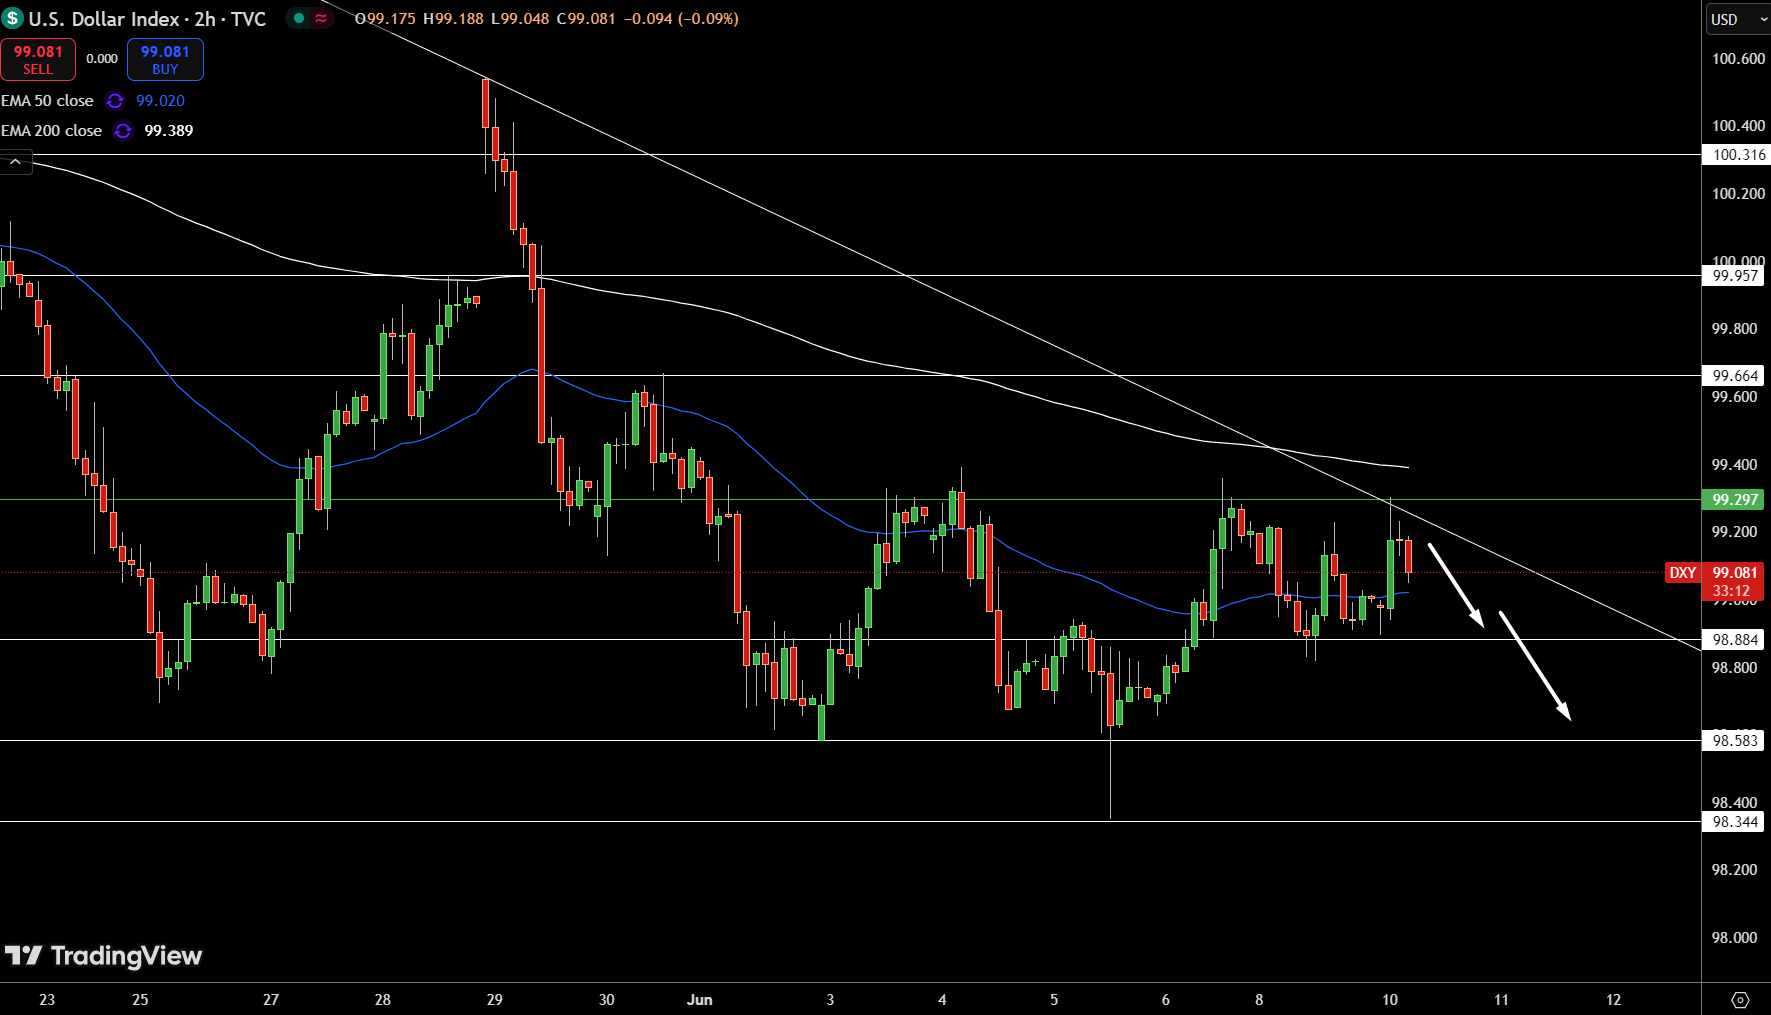Click date 12 on the time axis
1771x1015 pixels.
[1614, 1000]
